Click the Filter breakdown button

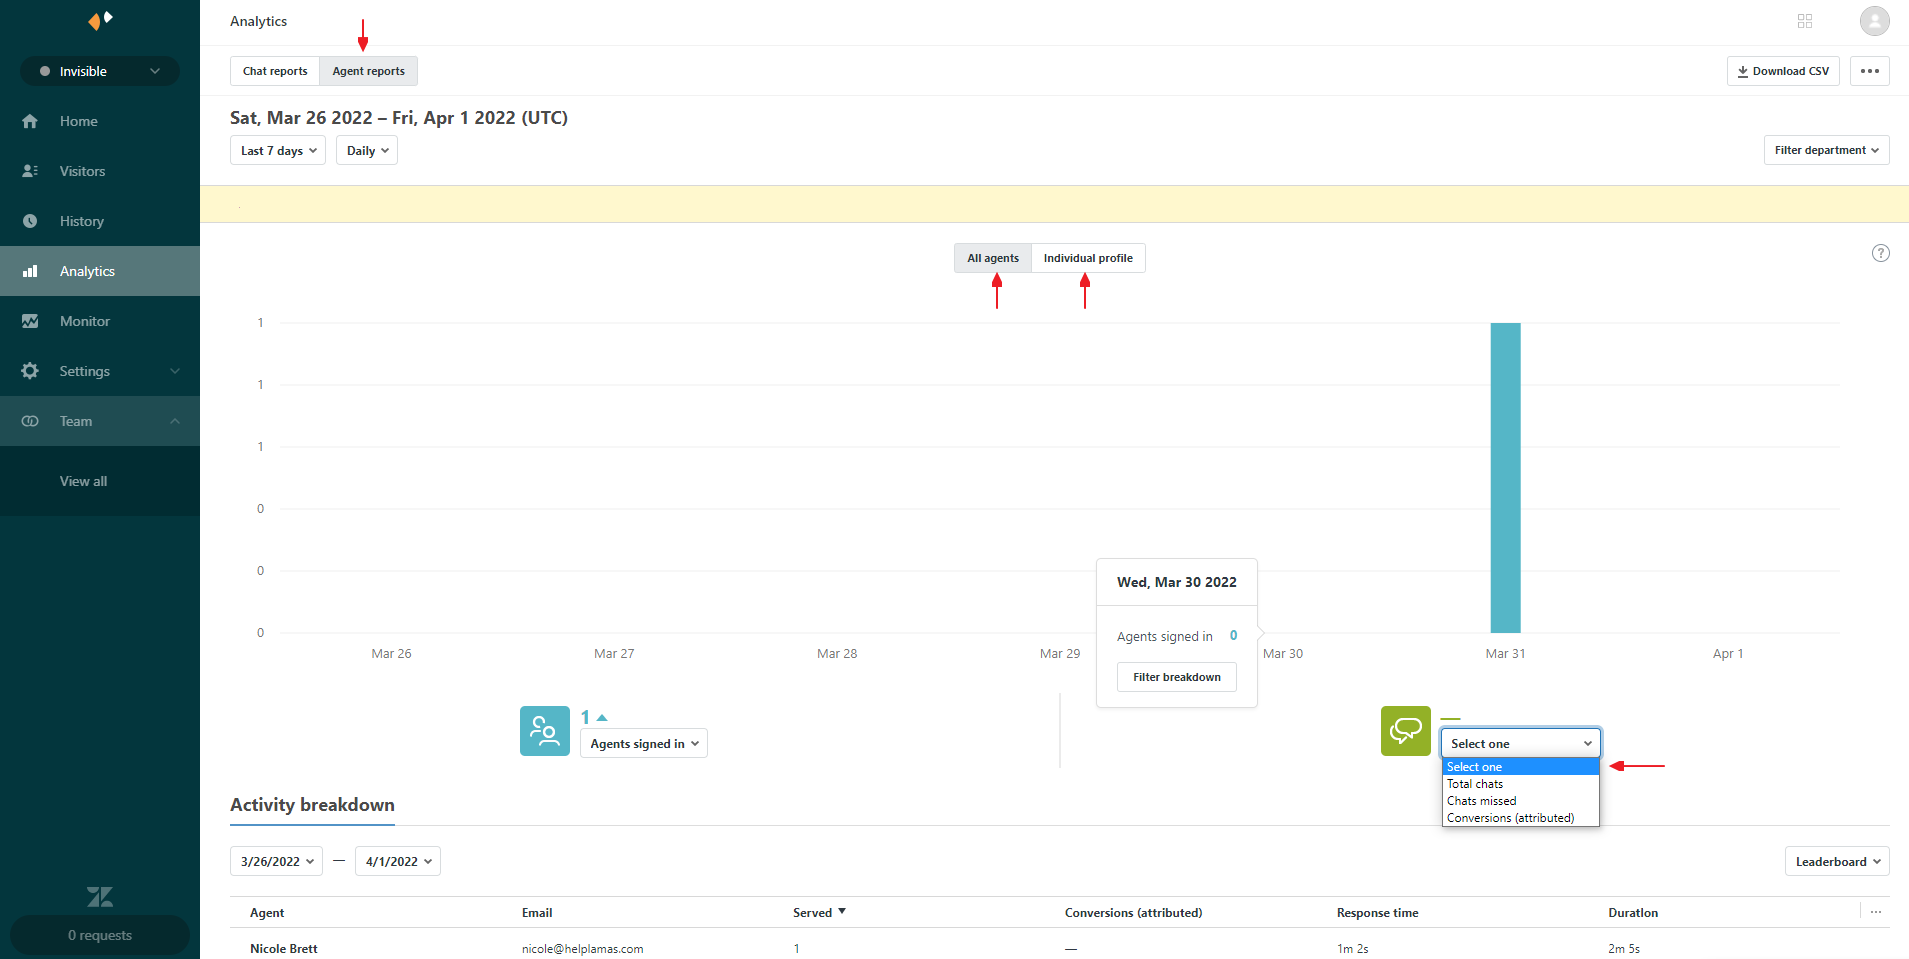click(x=1177, y=677)
